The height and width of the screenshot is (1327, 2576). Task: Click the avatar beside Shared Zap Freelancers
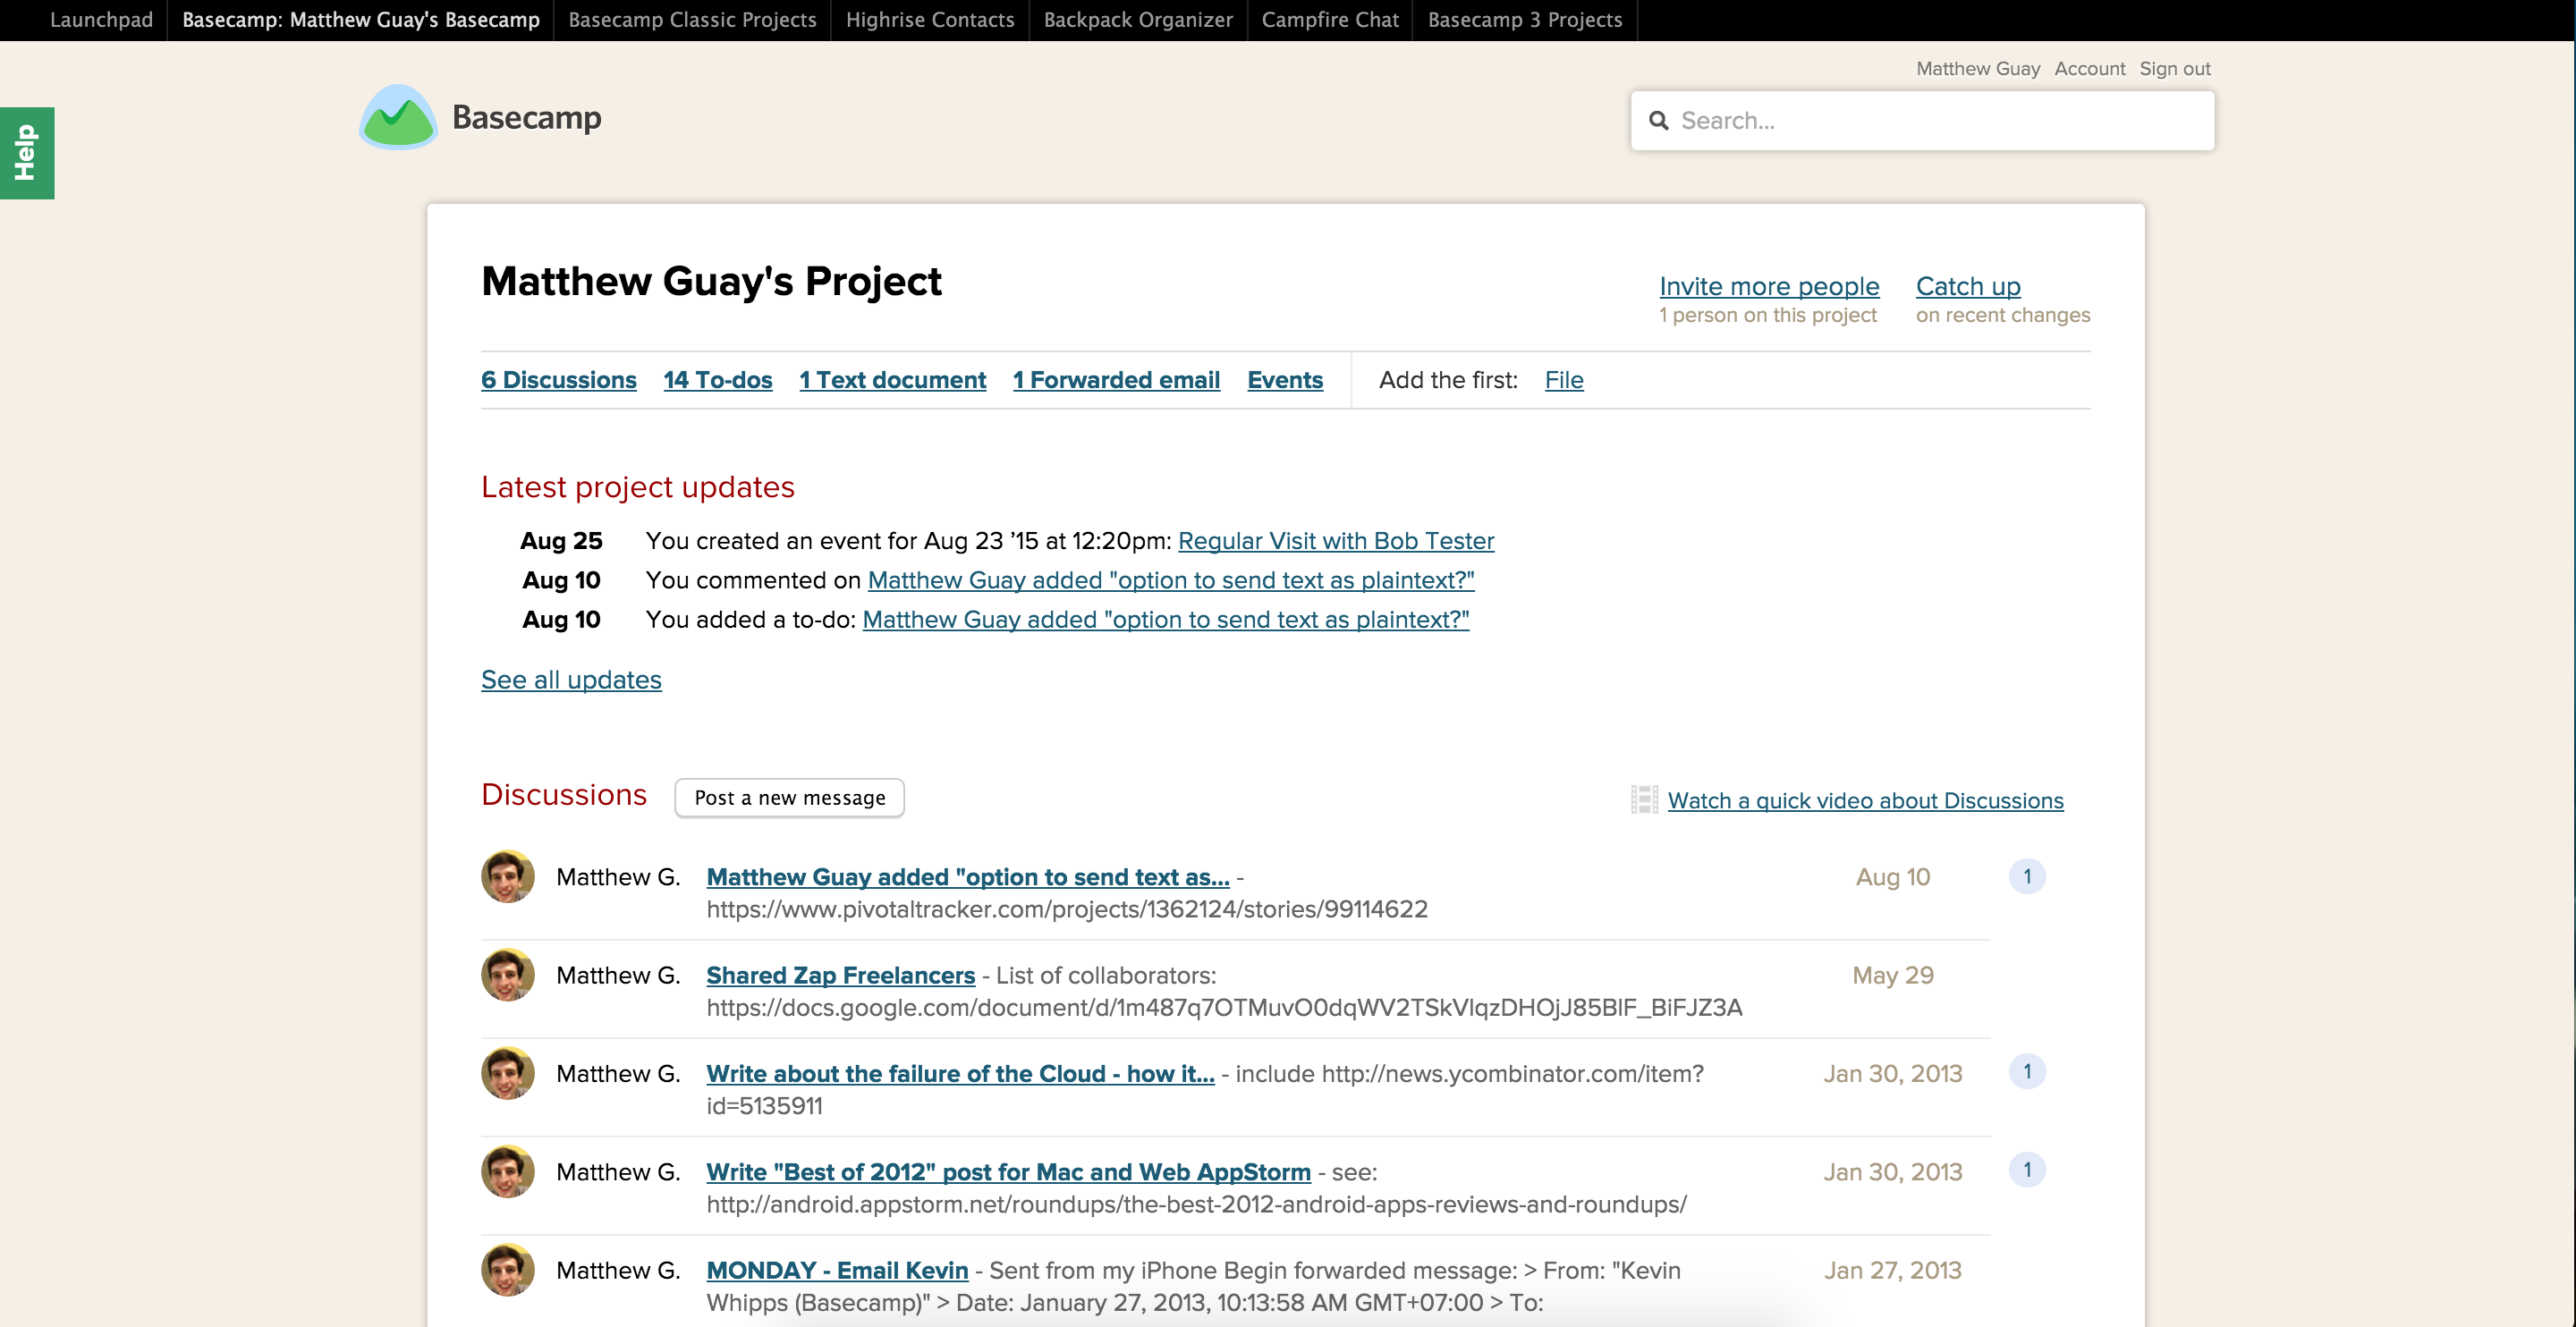pyautogui.click(x=507, y=974)
